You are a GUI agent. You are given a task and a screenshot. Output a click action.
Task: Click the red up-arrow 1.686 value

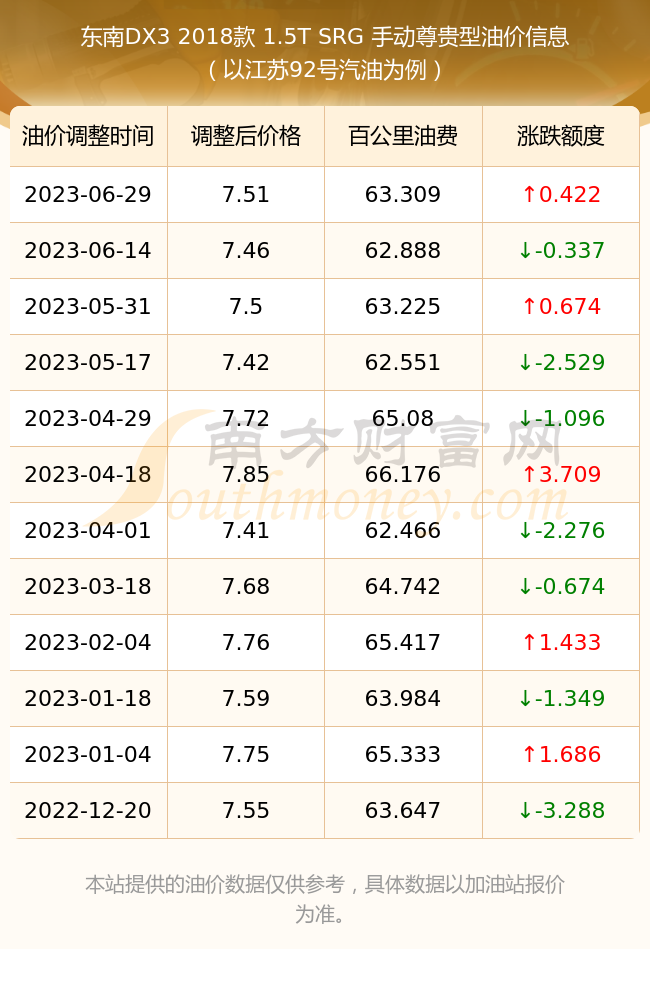[x=561, y=754]
